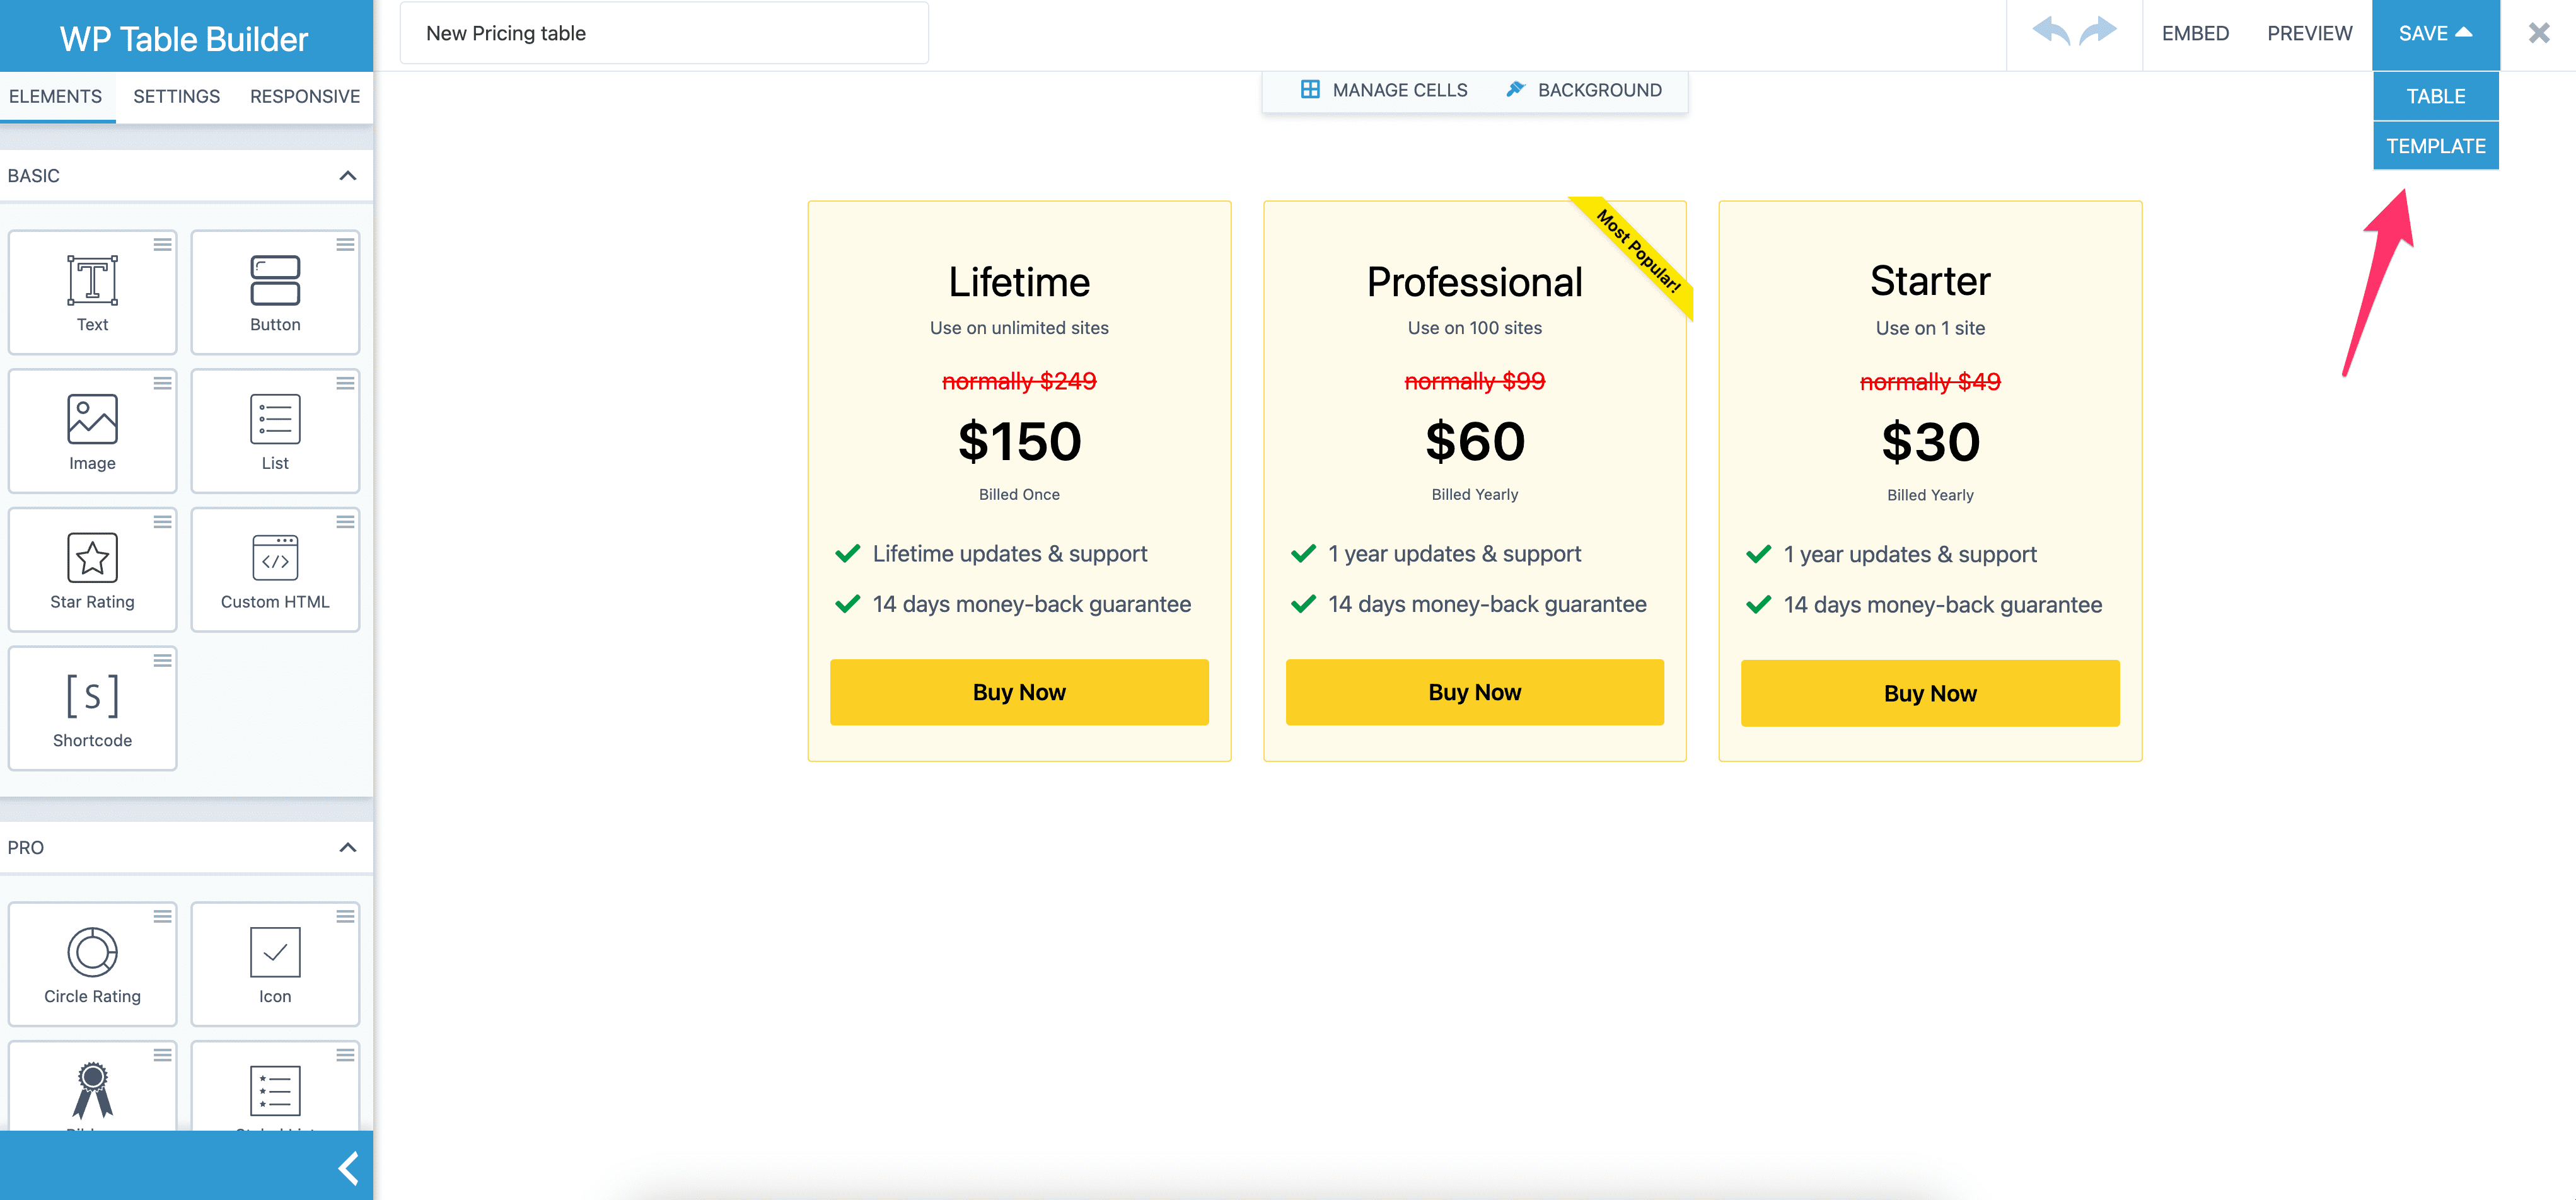Click the redo arrow icon

coord(2098,32)
